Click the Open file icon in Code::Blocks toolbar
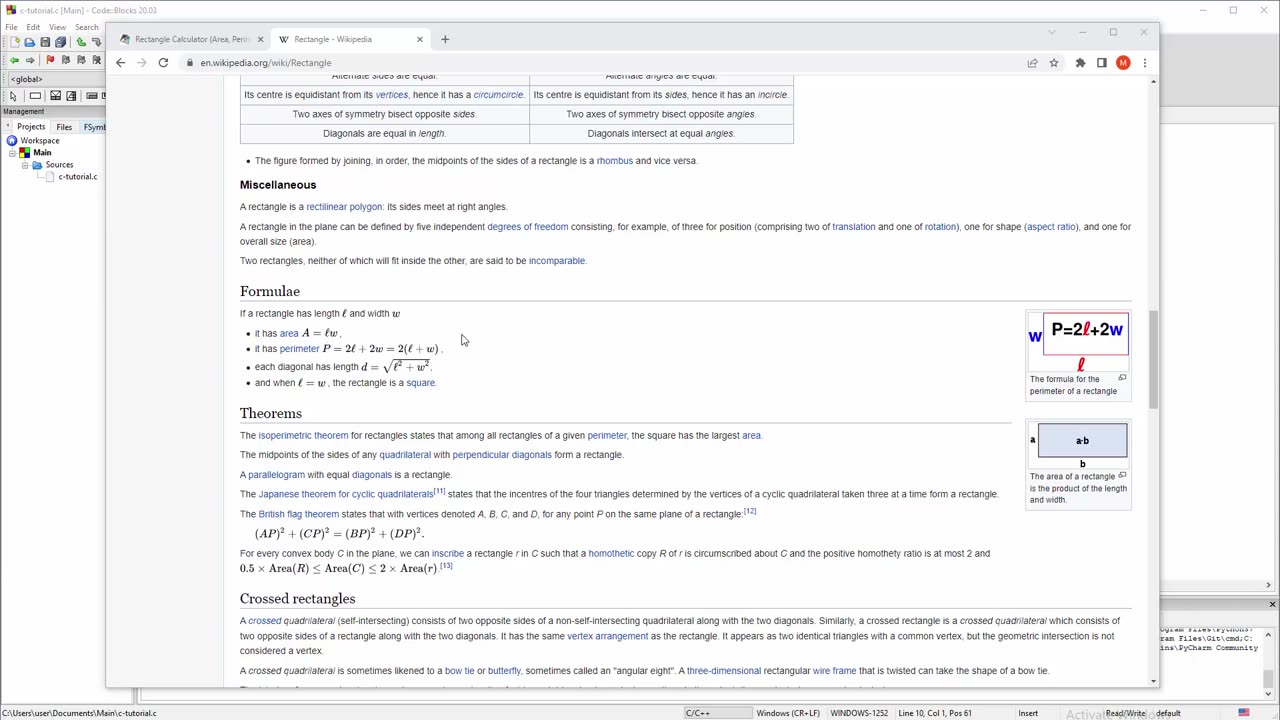This screenshot has height=720, width=1280. pos(29,42)
